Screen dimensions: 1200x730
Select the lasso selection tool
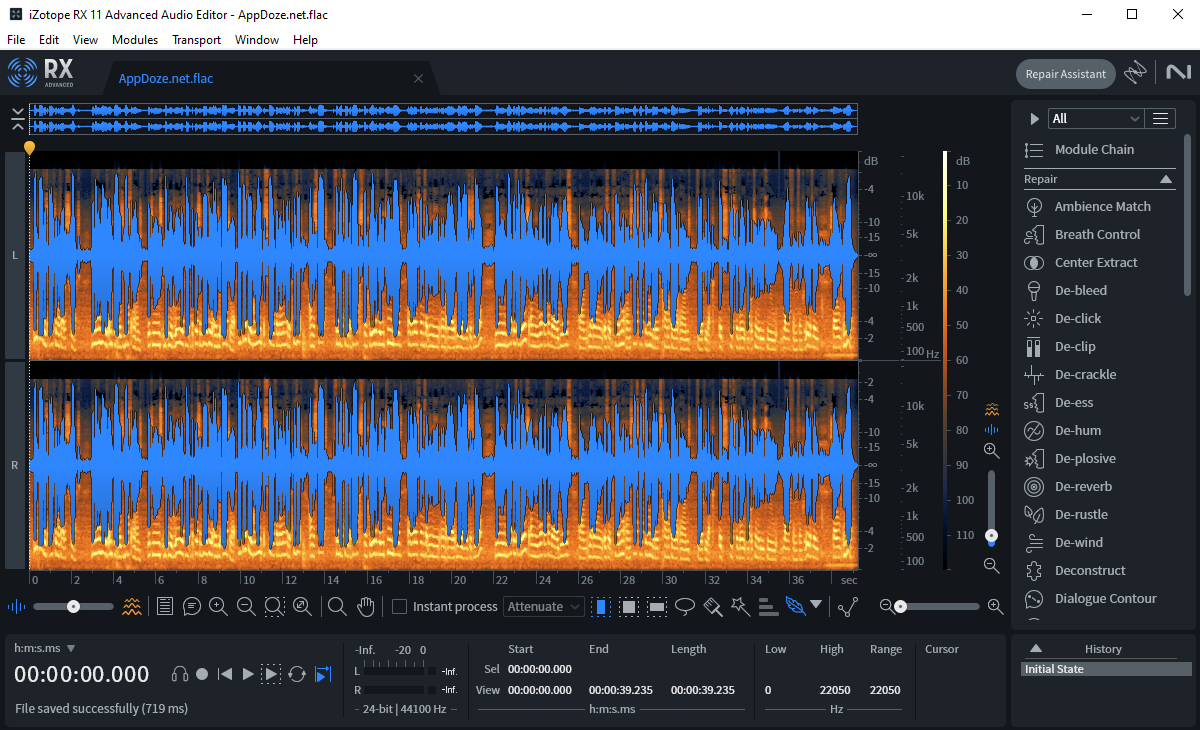685,606
